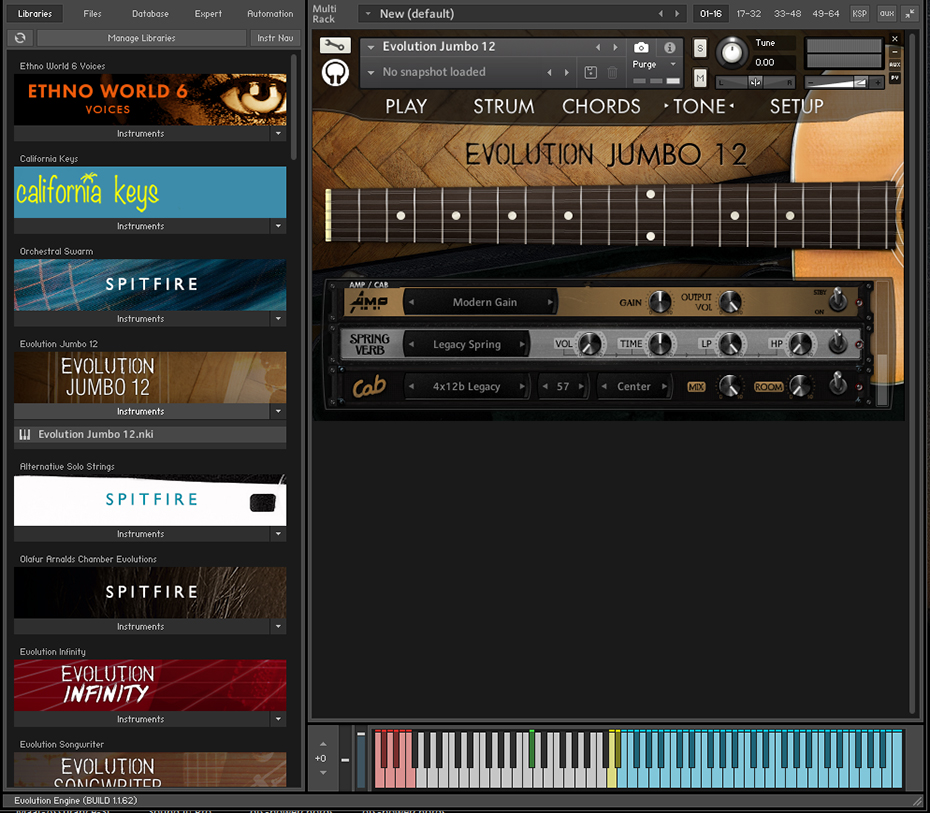Viewport: 930px width, 813px height.
Task: Expand Ethno World 6 Instruments dropdown arrow
Action: coord(278,133)
